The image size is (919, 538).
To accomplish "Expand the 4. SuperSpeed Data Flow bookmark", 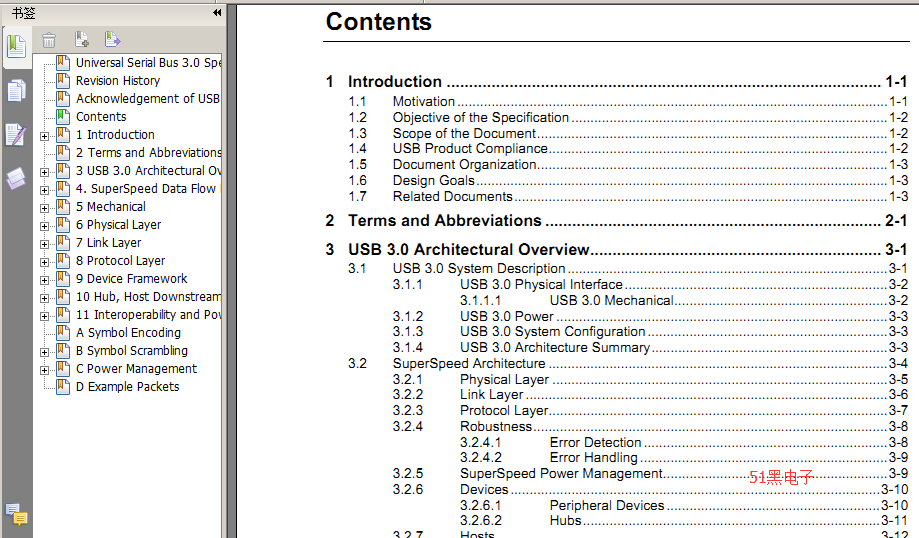I will (x=45, y=190).
